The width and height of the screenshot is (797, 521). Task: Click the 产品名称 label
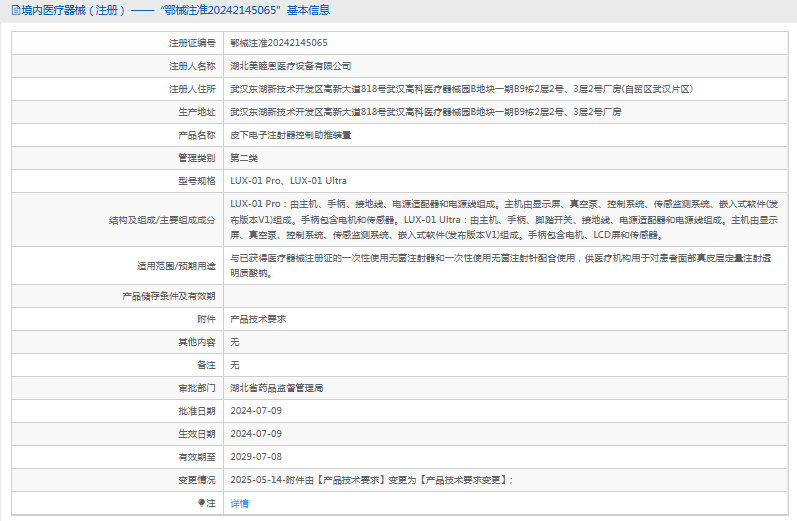tap(197, 135)
